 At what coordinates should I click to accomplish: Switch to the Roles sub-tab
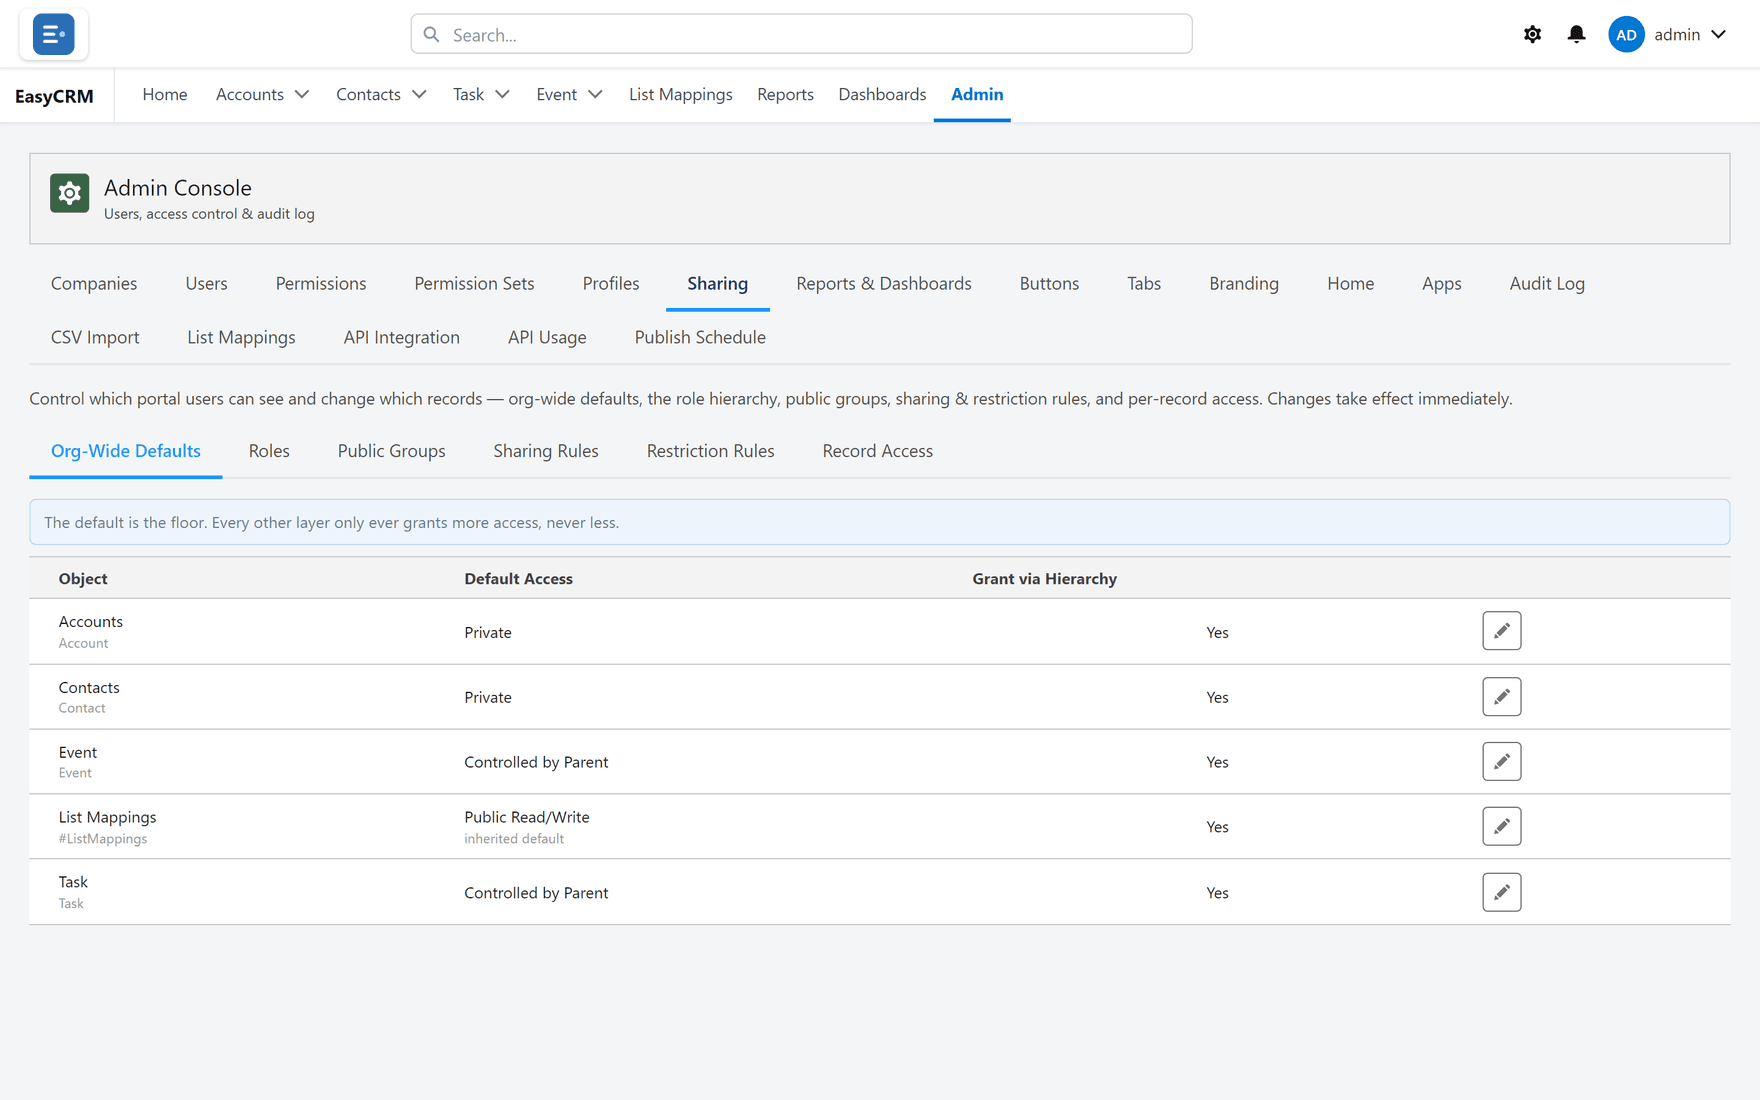[269, 451]
